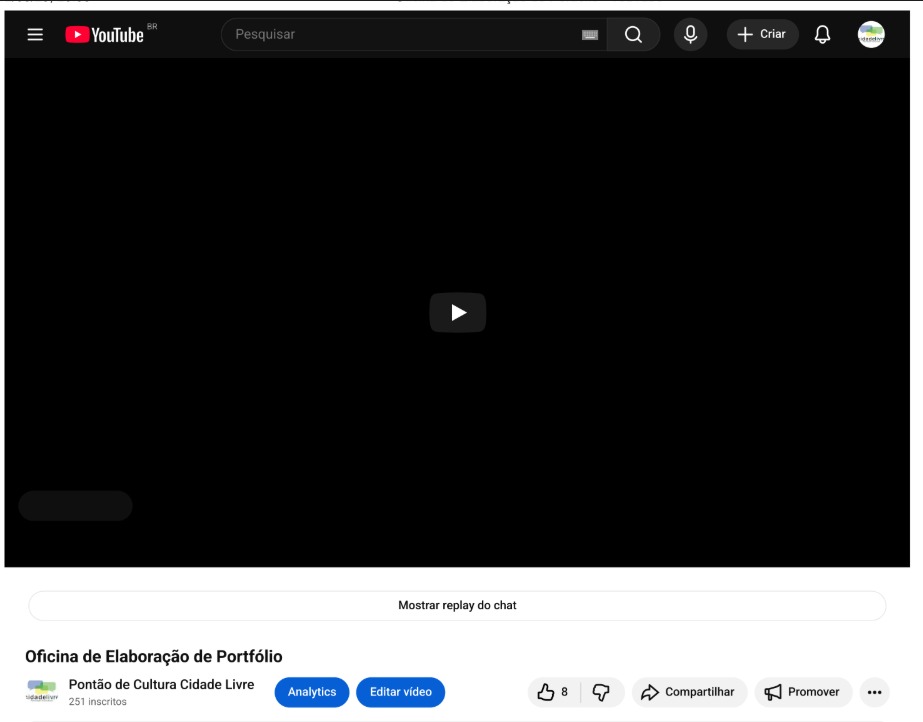Screen dimensions: 923x722
Task: Click the channel logo beside channel name
Action: 42,692
